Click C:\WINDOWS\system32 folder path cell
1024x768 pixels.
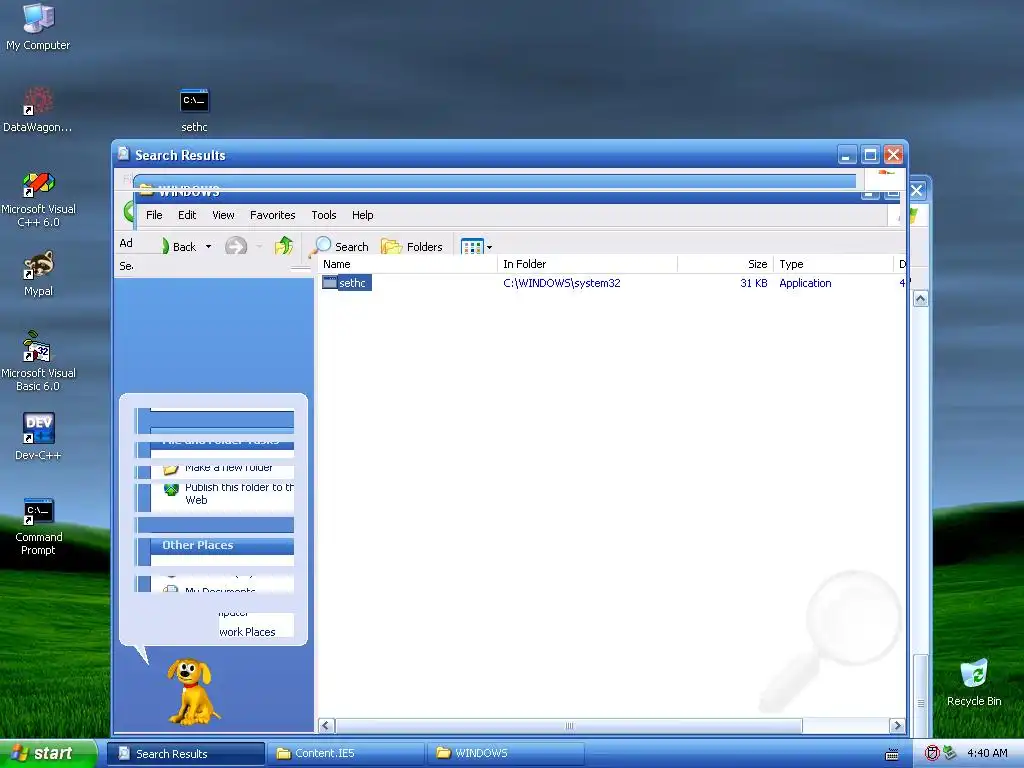coord(562,283)
